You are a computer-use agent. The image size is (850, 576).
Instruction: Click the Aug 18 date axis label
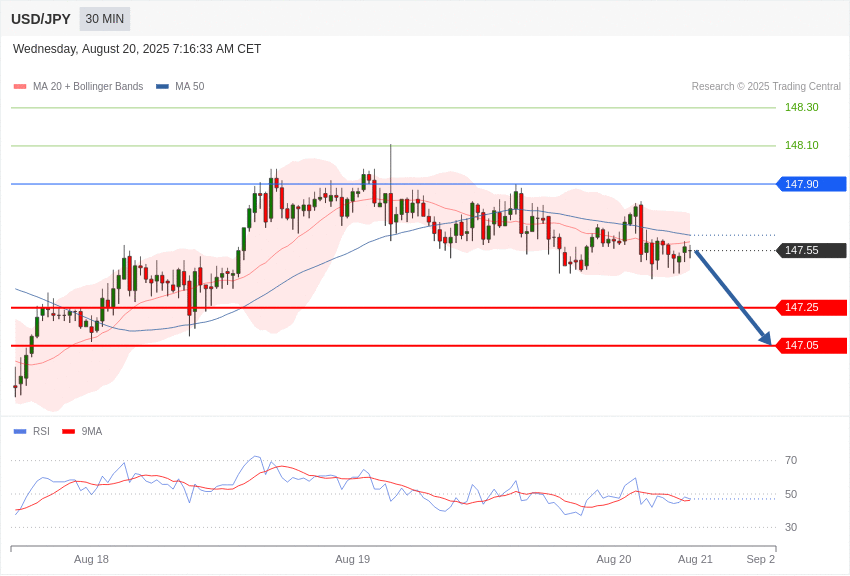coord(91,559)
